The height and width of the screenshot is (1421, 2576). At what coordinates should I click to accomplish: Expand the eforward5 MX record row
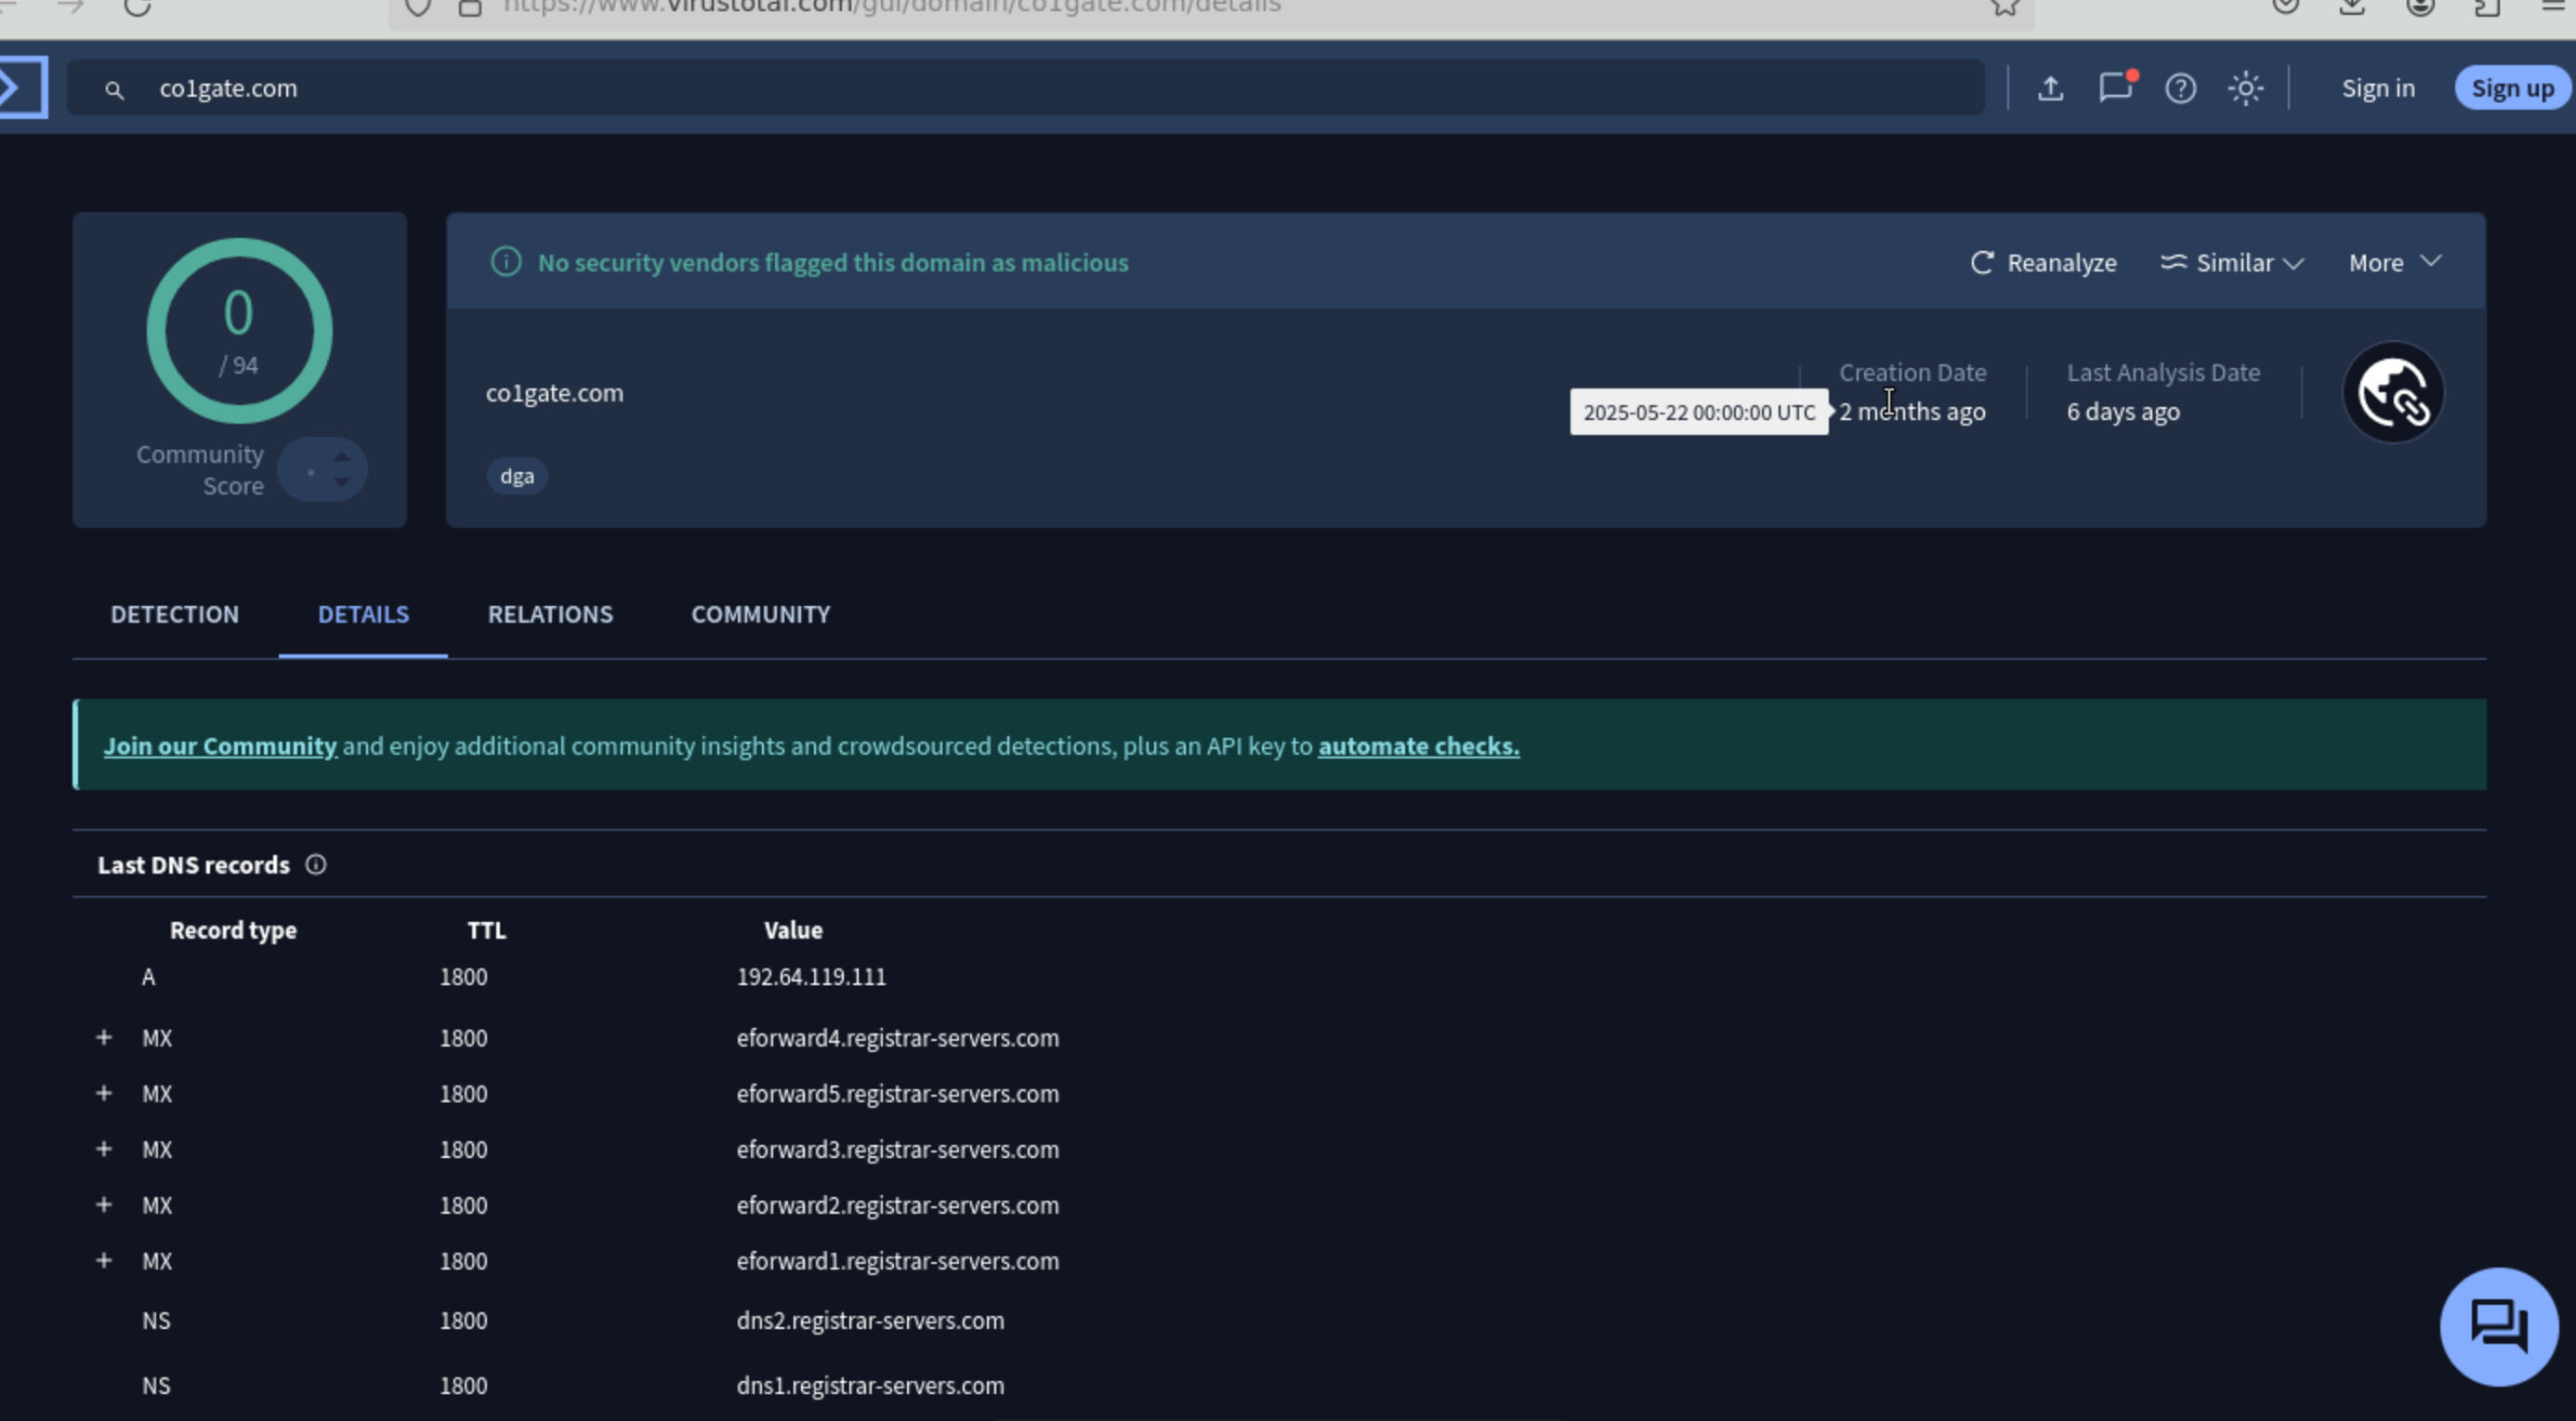click(104, 1093)
